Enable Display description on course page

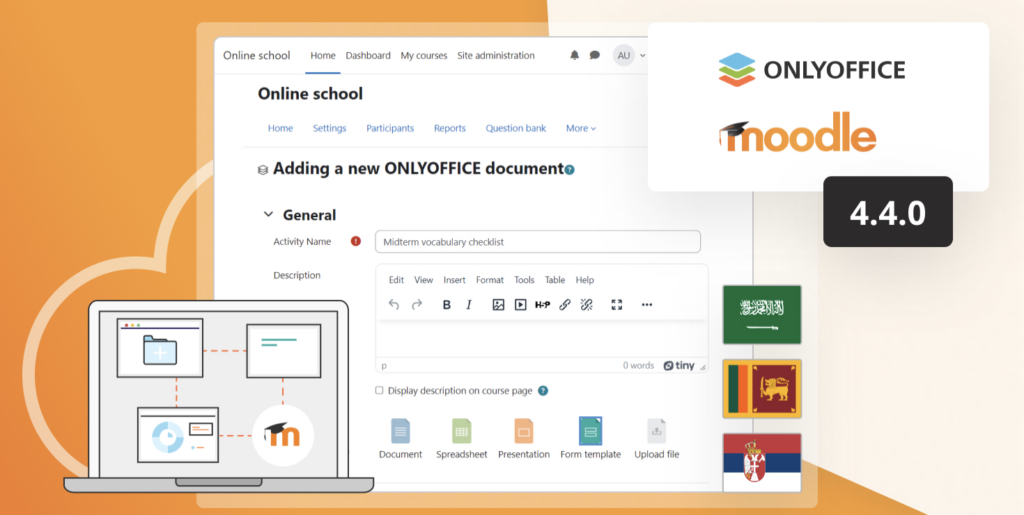pos(379,391)
